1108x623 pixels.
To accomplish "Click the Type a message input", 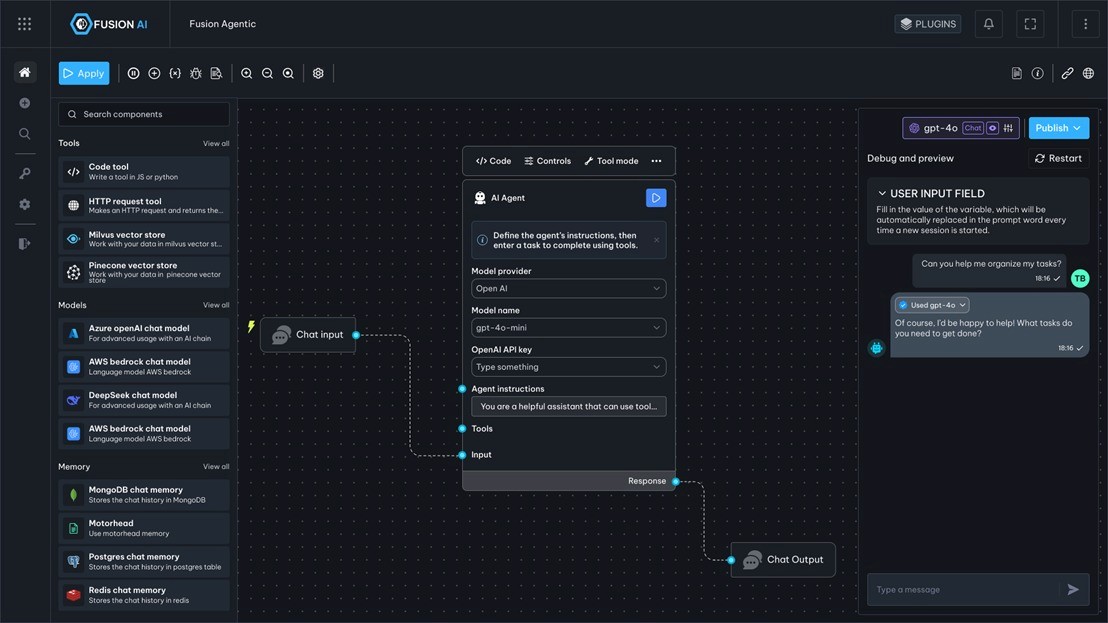I will pyautogui.click(x=965, y=590).
